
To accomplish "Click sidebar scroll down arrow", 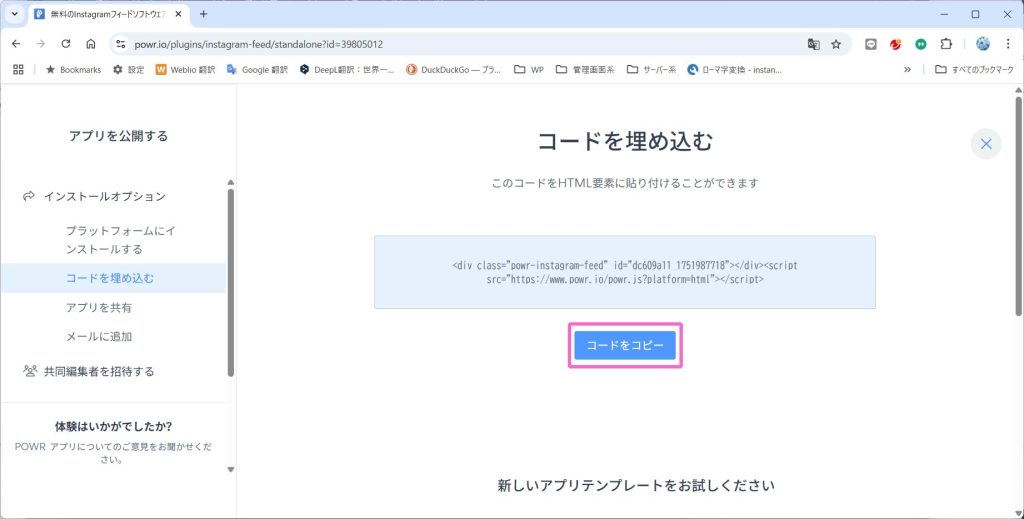I will click(x=231, y=469).
